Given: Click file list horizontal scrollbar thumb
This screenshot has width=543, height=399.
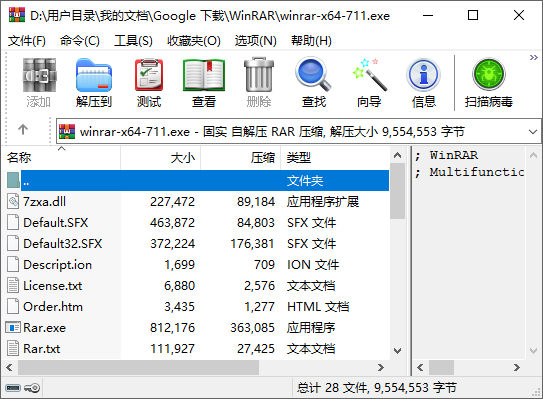Looking at the screenshot, I should [x=139, y=367].
